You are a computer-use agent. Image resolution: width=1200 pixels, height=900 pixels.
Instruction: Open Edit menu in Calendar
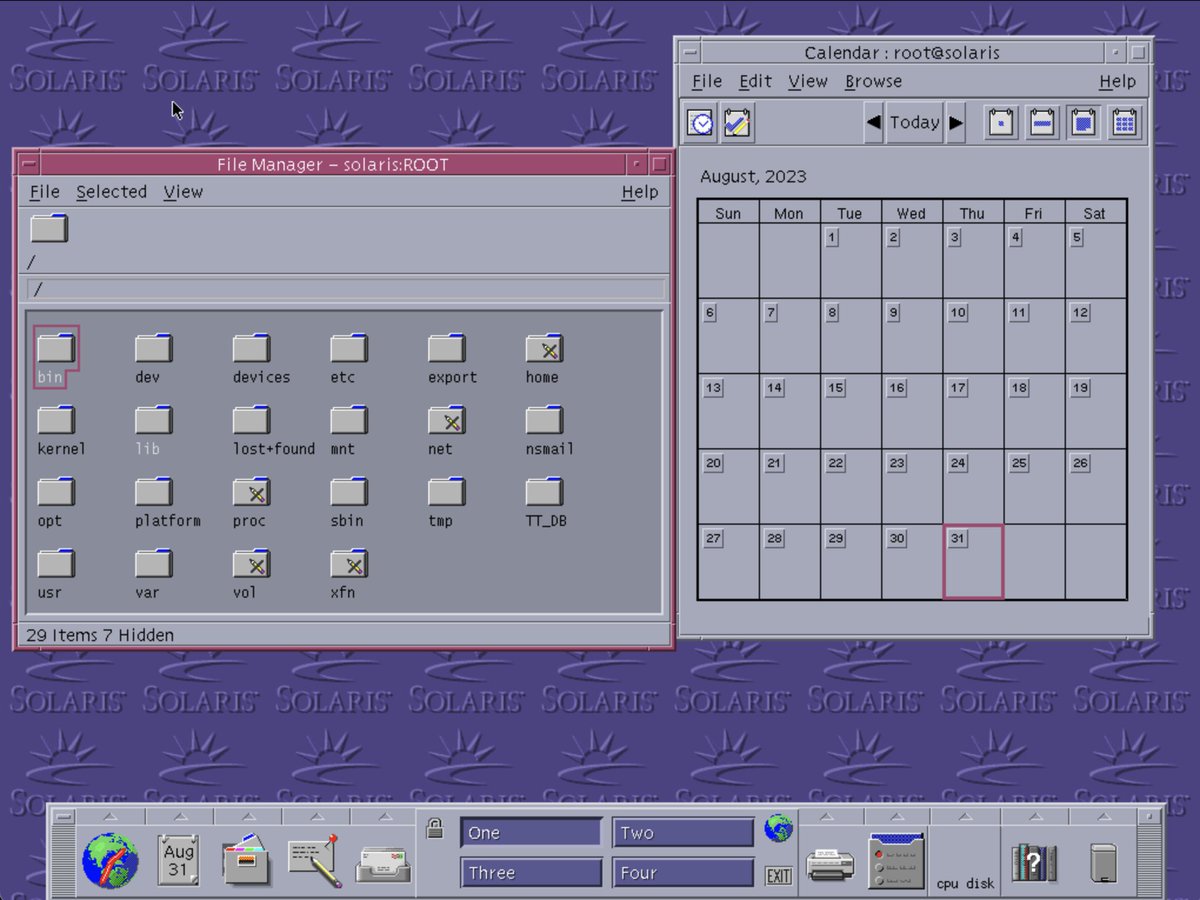pyautogui.click(x=755, y=82)
